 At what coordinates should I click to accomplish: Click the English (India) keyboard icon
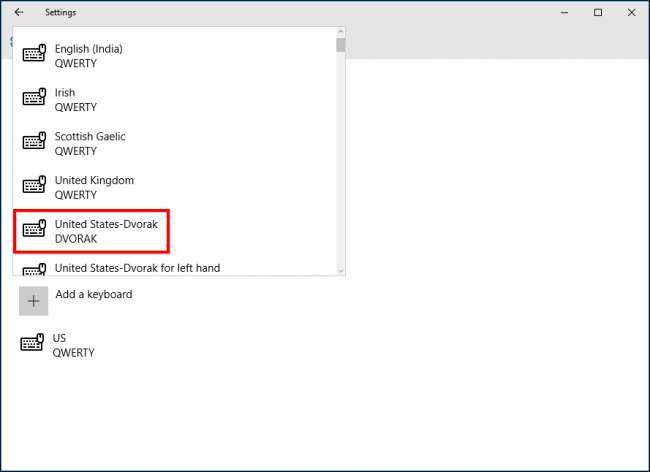[x=34, y=53]
